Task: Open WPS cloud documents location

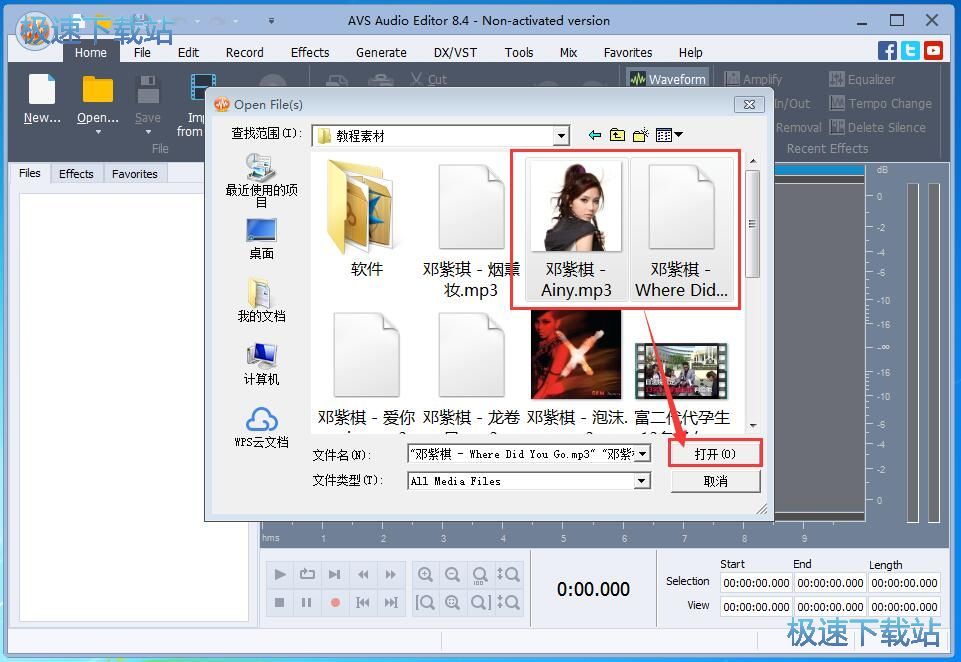Action: (x=261, y=427)
